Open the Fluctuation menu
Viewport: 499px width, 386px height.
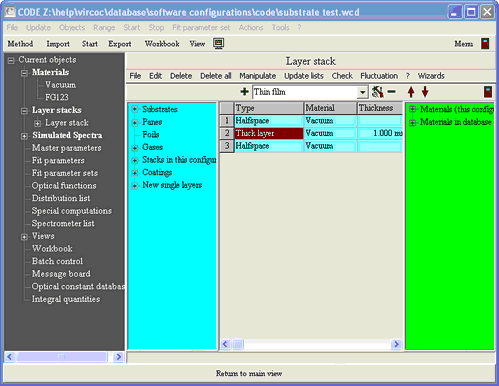[379, 76]
